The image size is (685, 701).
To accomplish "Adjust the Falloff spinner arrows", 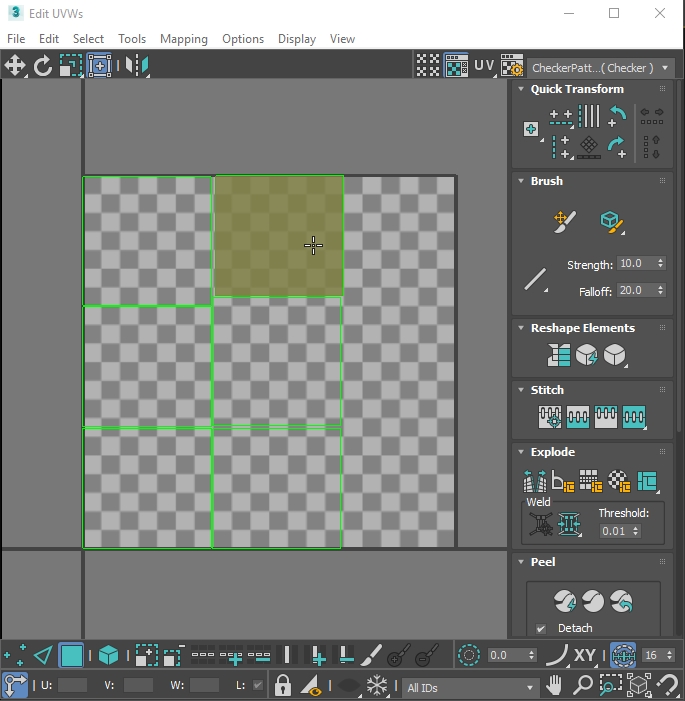I will coord(660,290).
